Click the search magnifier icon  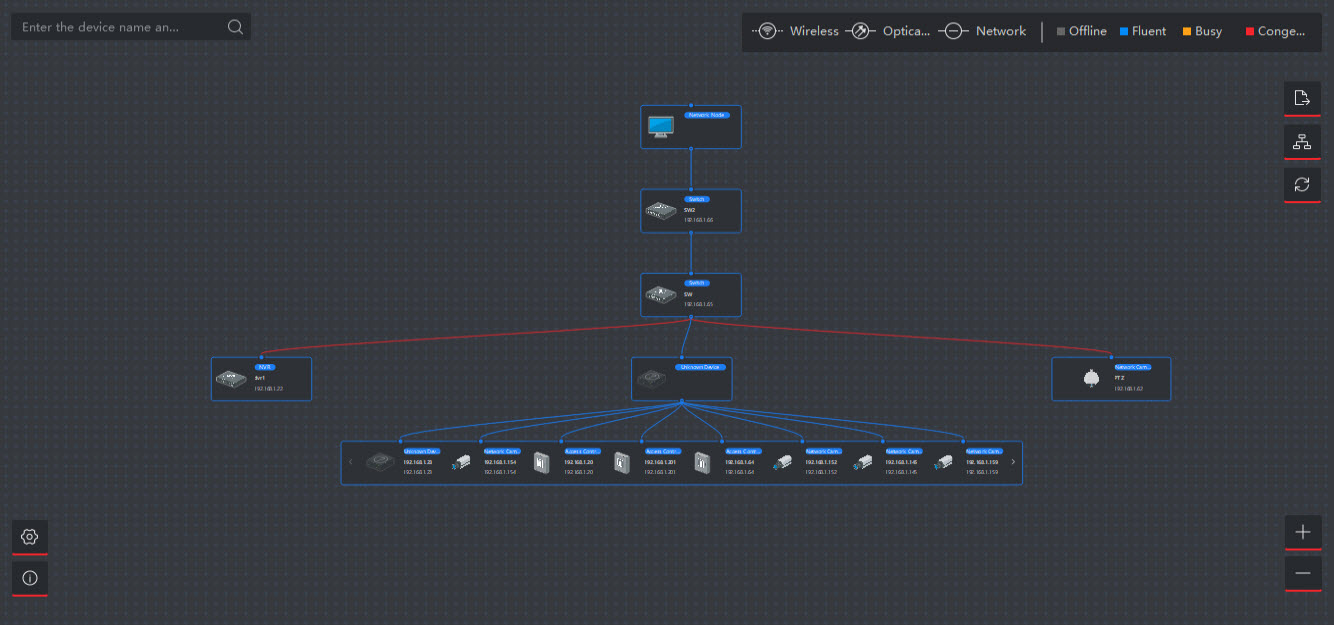[x=235, y=27]
